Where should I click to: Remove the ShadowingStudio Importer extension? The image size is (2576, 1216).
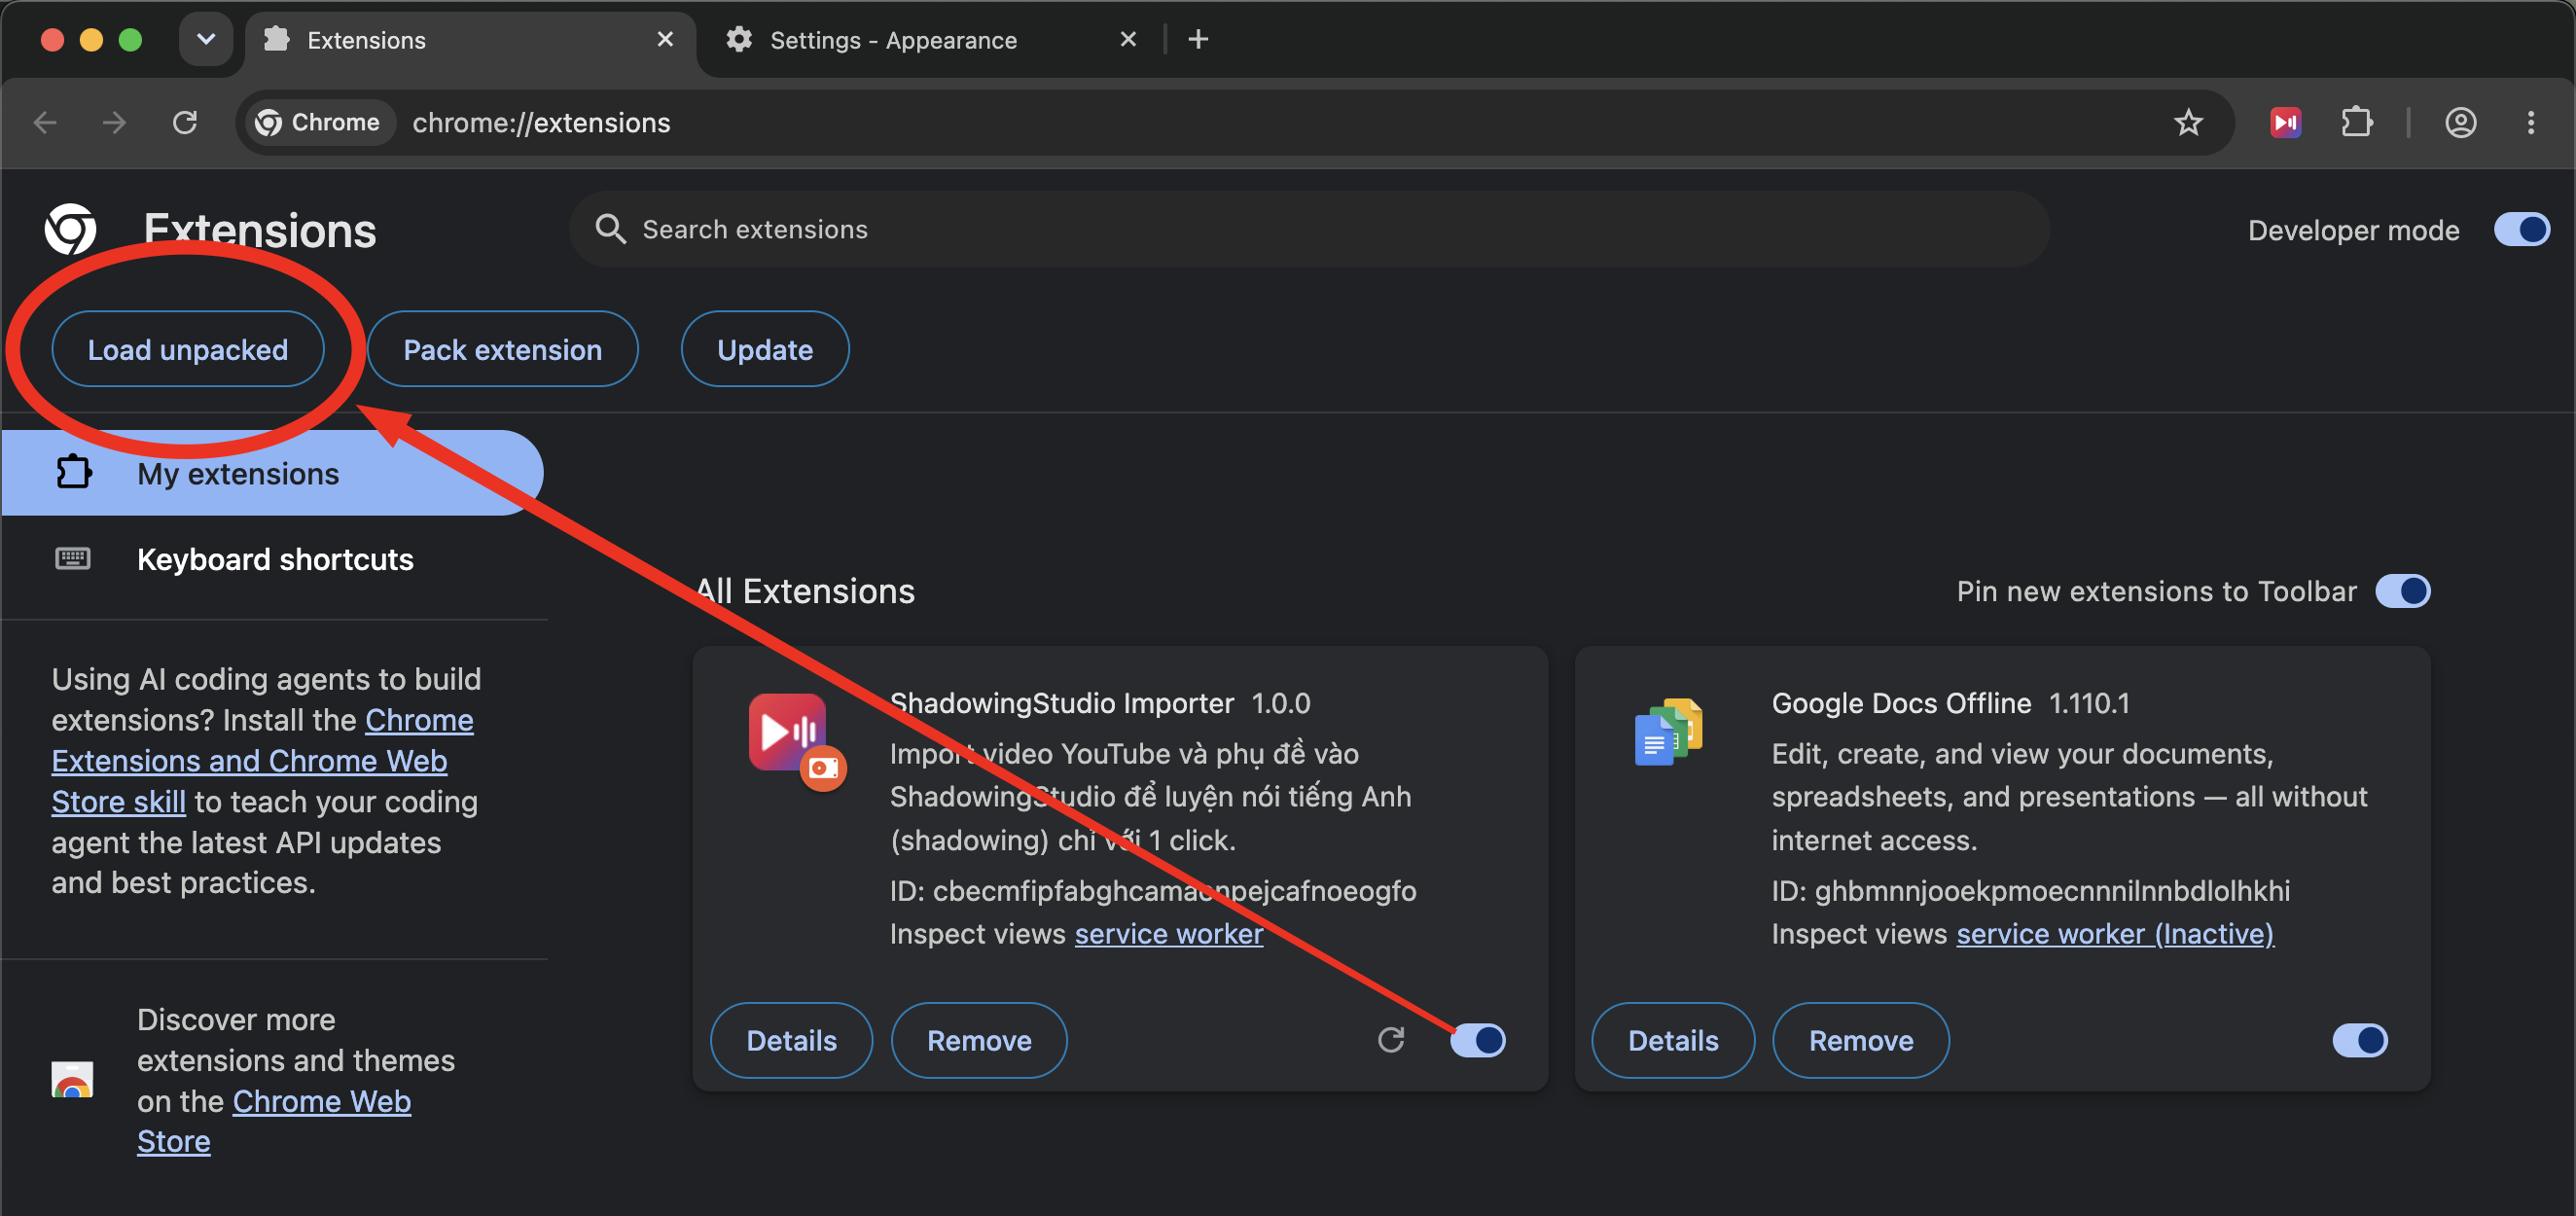pyautogui.click(x=979, y=1040)
